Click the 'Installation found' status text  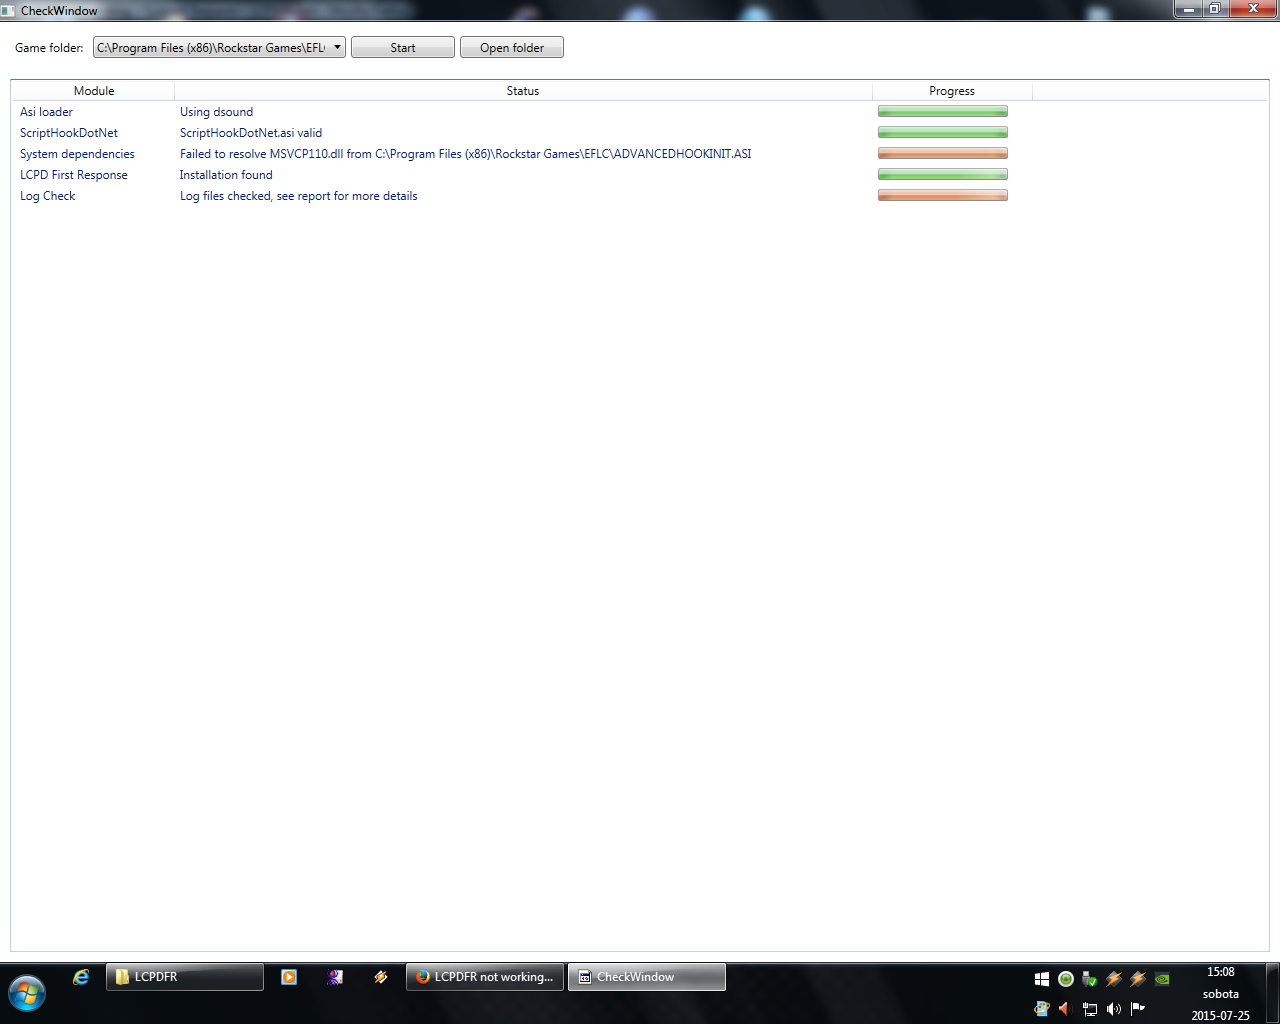(226, 175)
